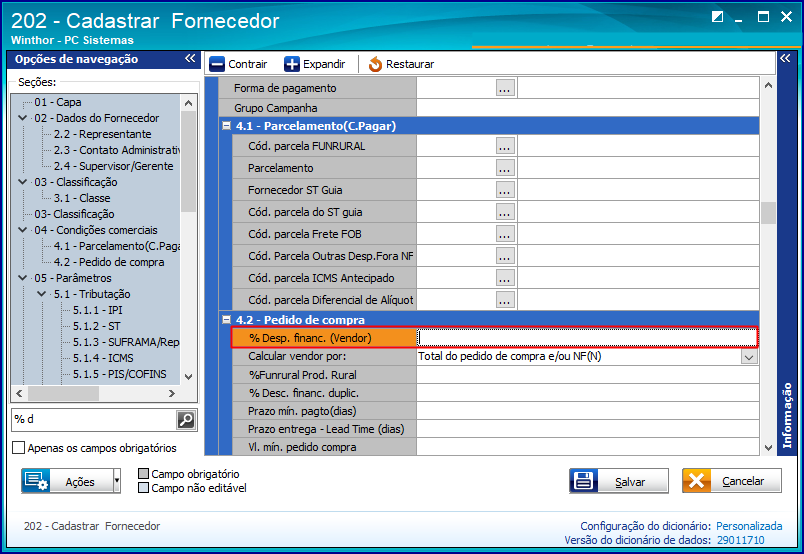Click the Grupo Campanha value field
Screen dimensions: 804x554
[x=588, y=108]
